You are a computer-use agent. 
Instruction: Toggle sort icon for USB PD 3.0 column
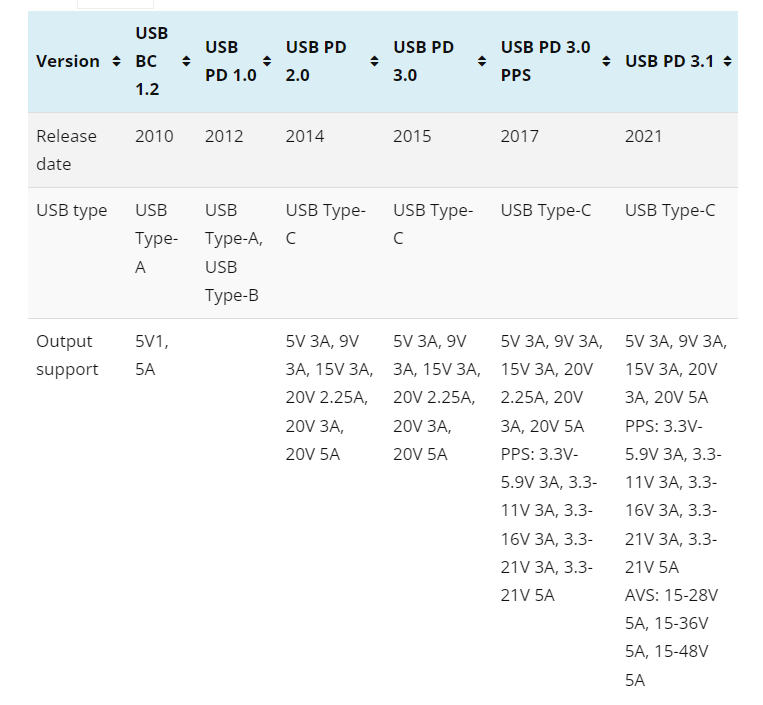481,62
